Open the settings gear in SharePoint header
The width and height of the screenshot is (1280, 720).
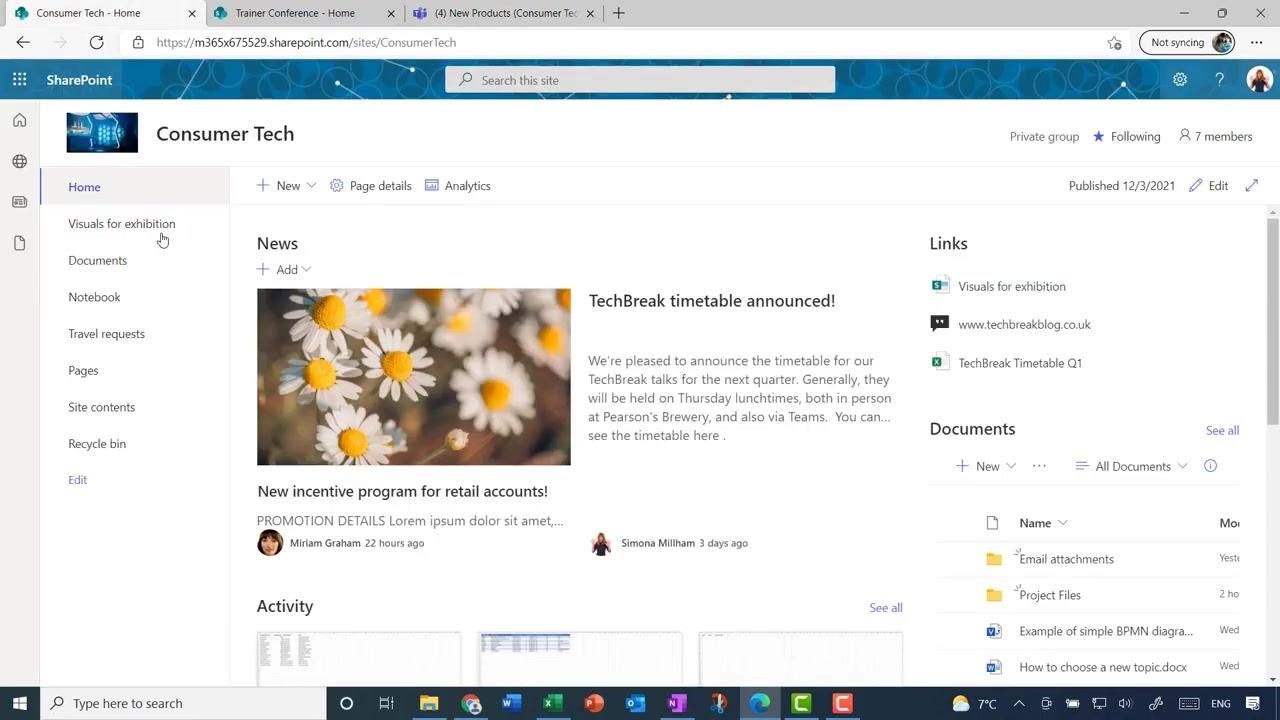pyautogui.click(x=1180, y=80)
